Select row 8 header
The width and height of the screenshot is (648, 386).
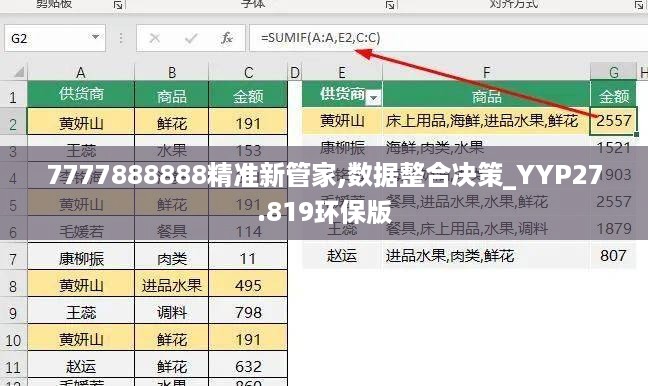coord(13,286)
